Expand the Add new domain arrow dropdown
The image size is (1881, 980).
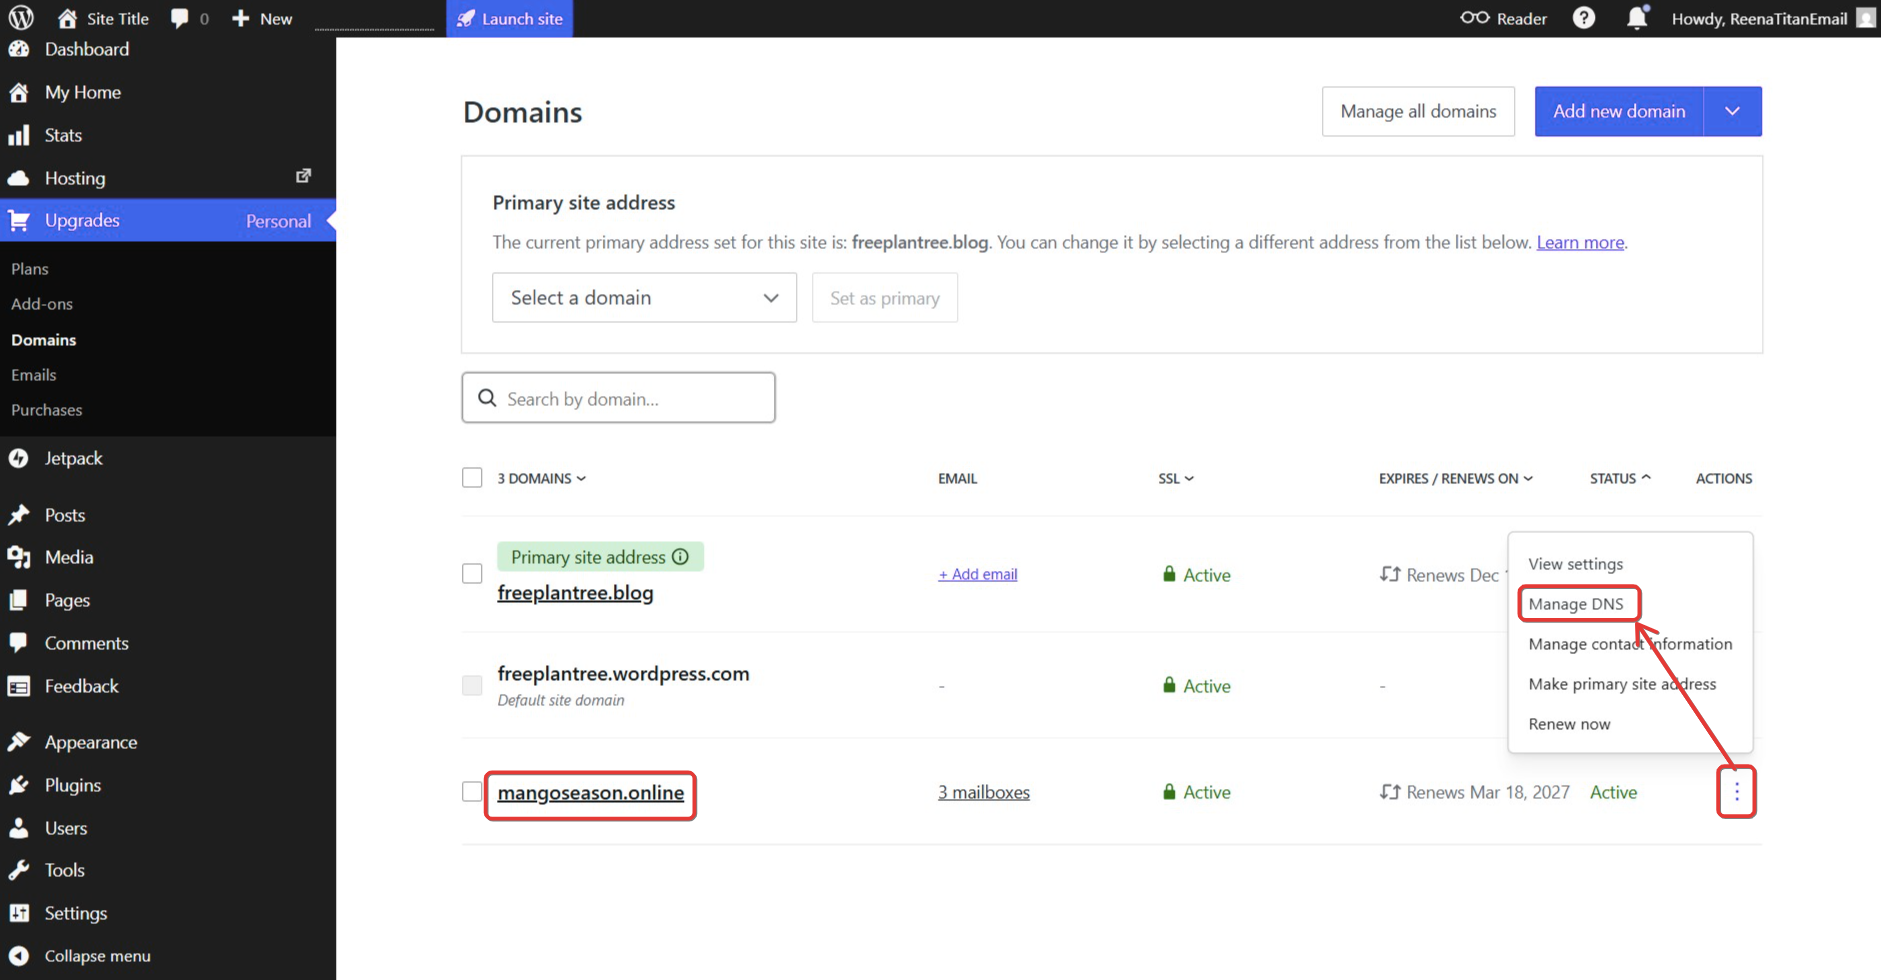pyautogui.click(x=1733, y=112)
